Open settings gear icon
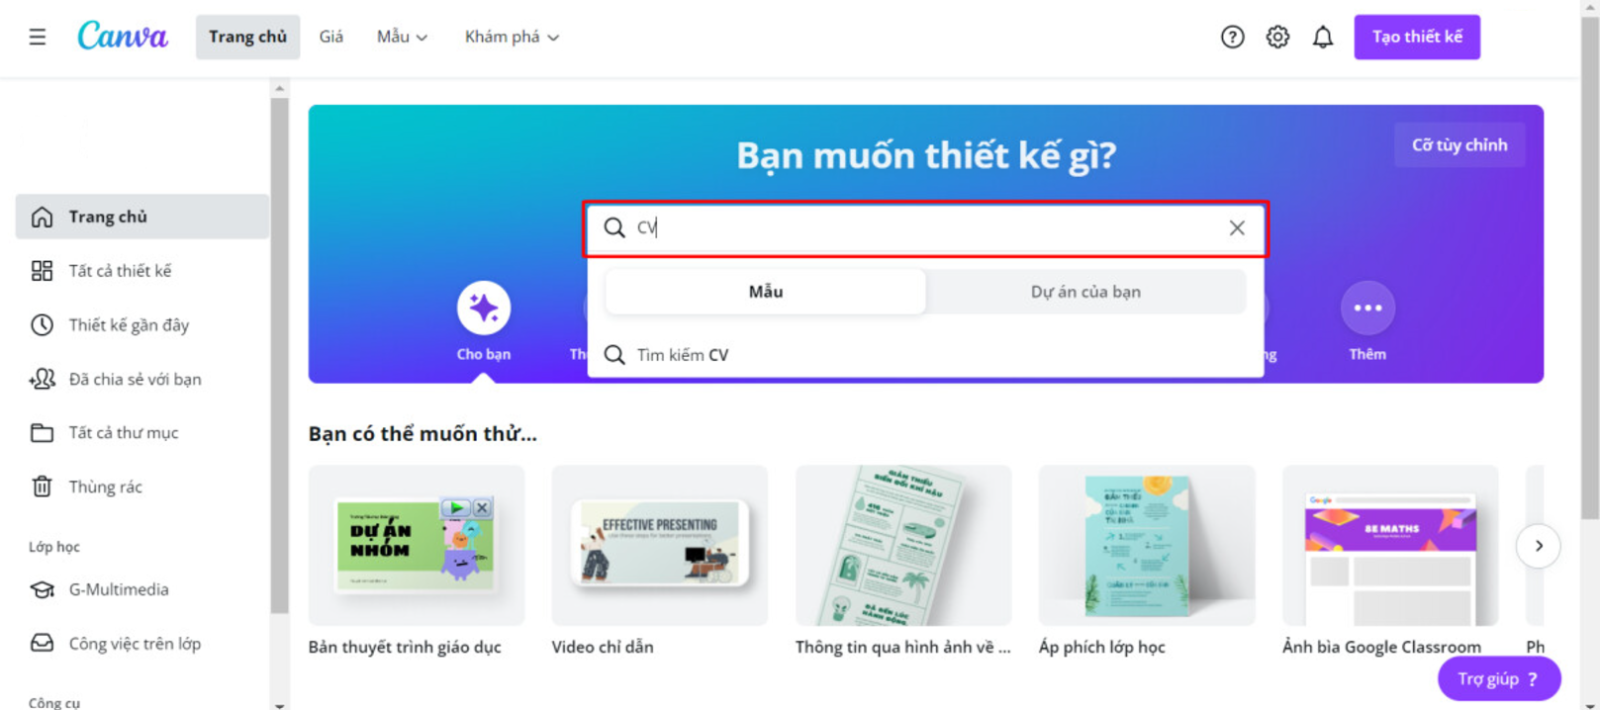1600x710 pixels. point(1277,37)
